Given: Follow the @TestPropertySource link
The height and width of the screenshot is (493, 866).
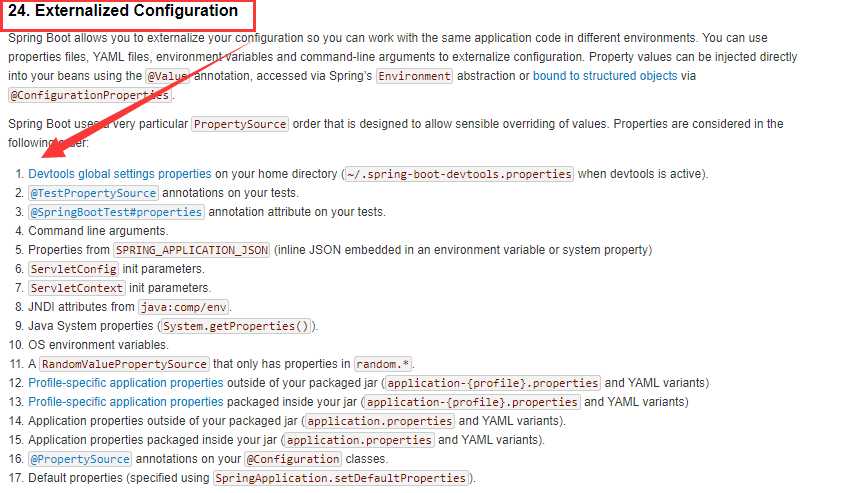Looking at the screenshot, I should coord(93,193).
